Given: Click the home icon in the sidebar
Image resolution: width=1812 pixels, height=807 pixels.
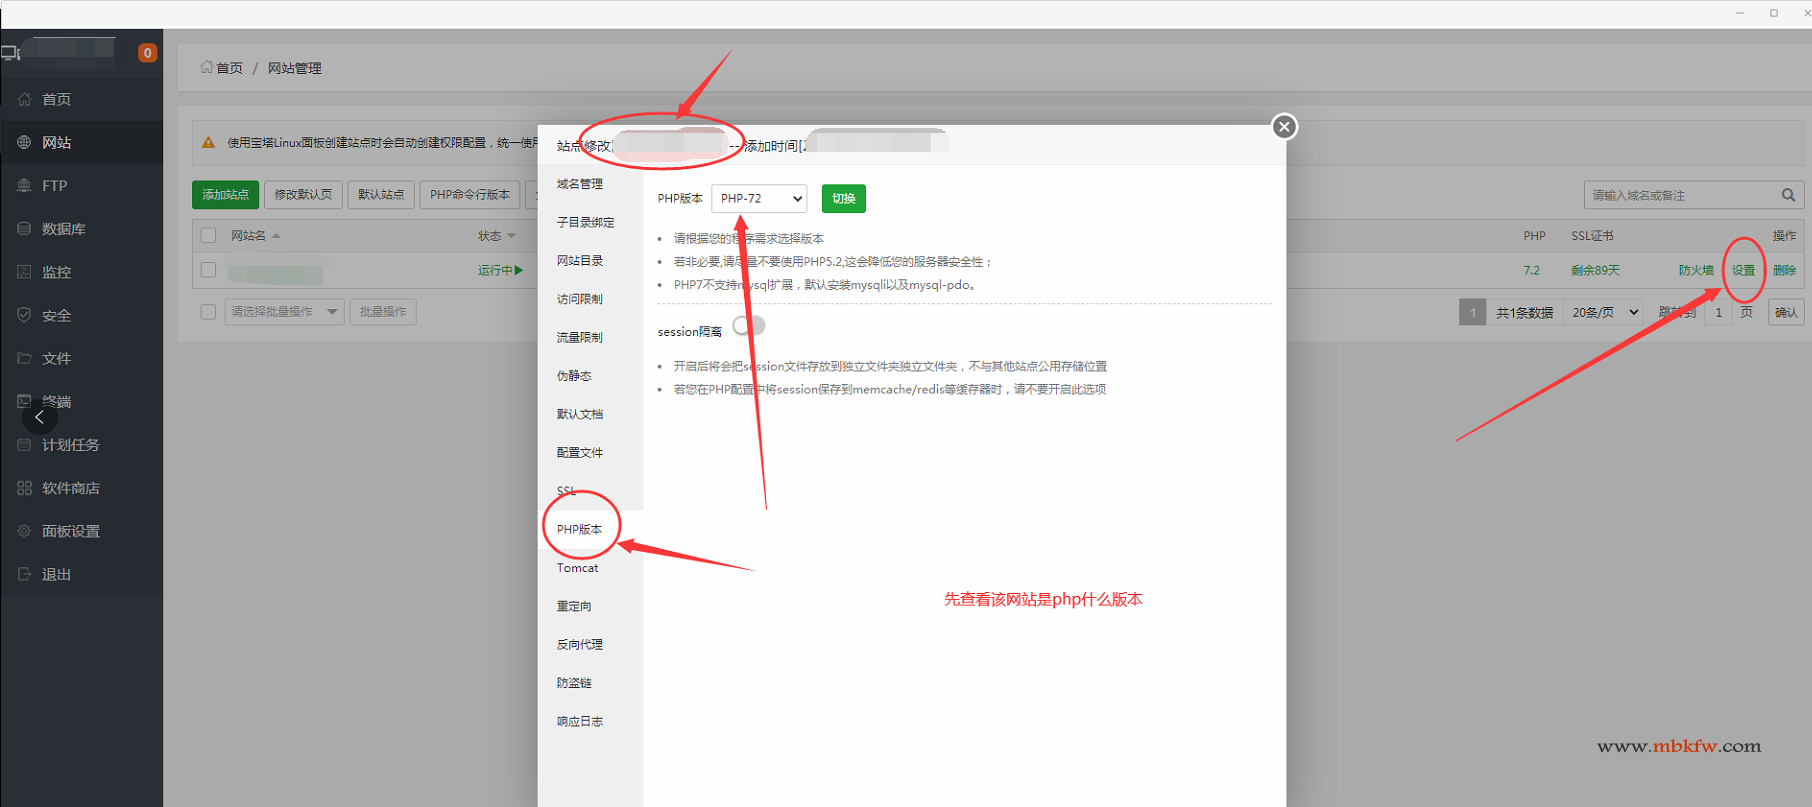Looking at the screenshot, I should pos(24,99).
